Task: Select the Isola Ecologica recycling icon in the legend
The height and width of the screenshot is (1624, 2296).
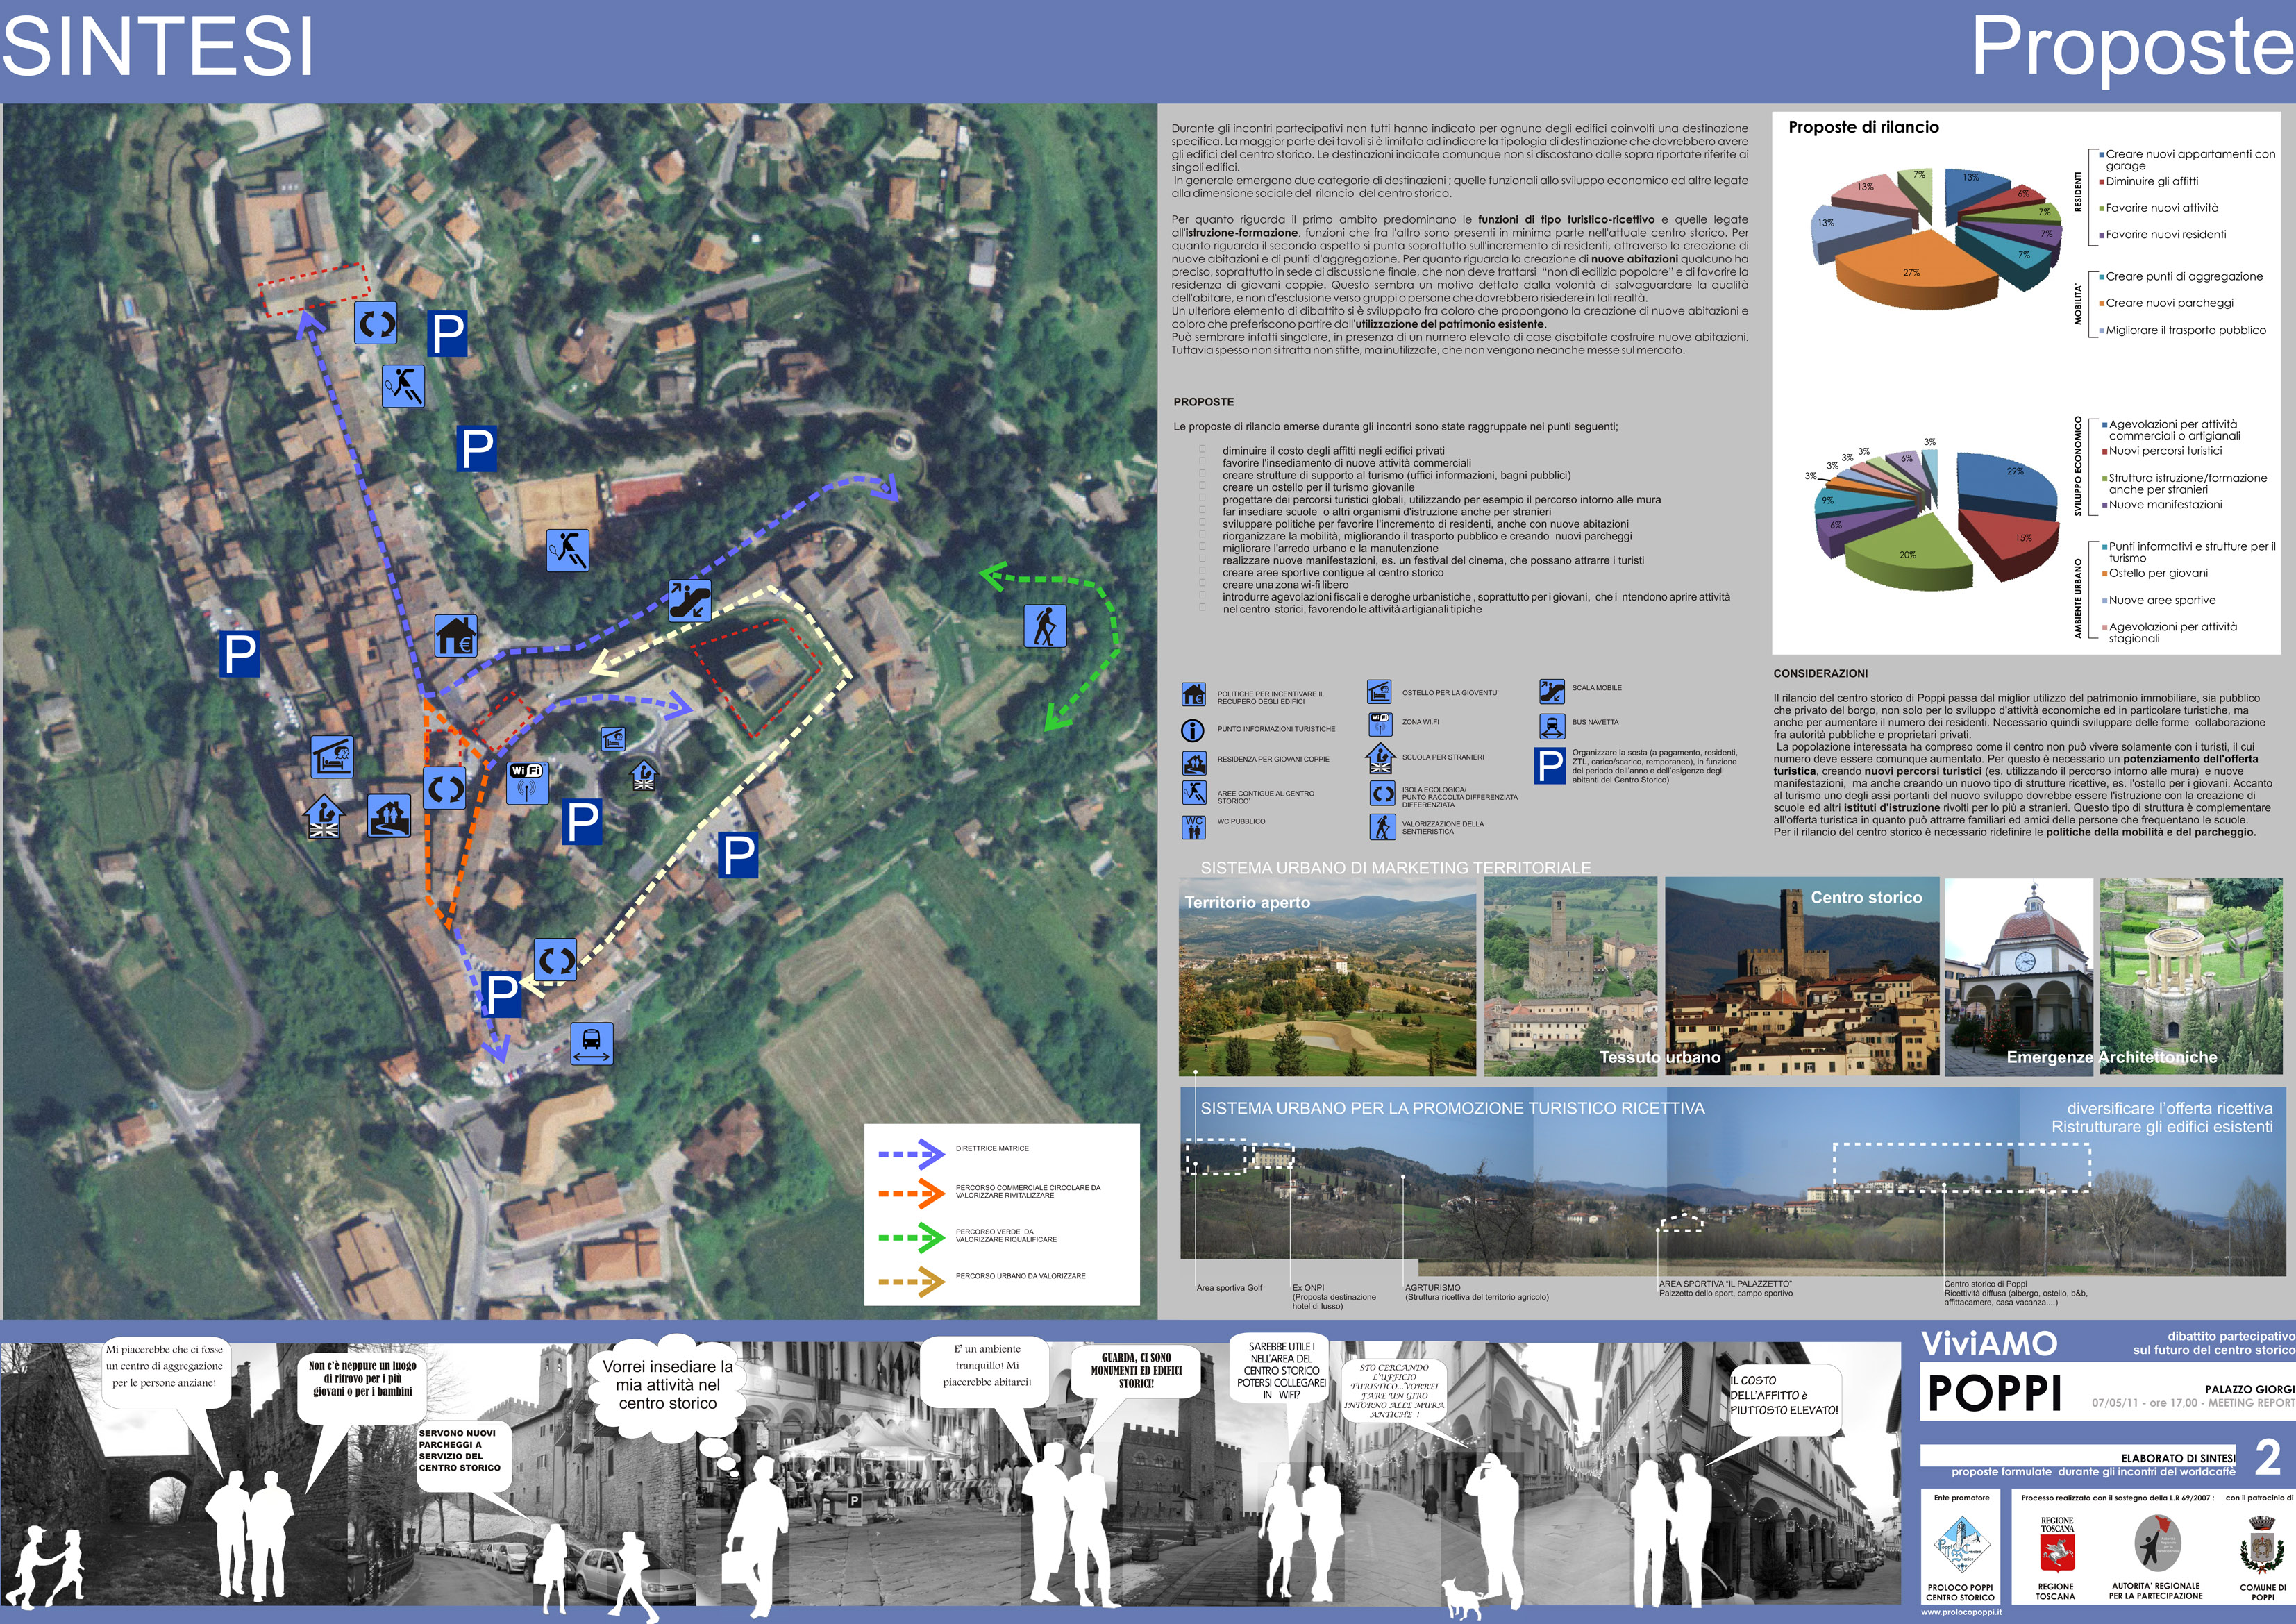Action: [x=1382, y=793]
